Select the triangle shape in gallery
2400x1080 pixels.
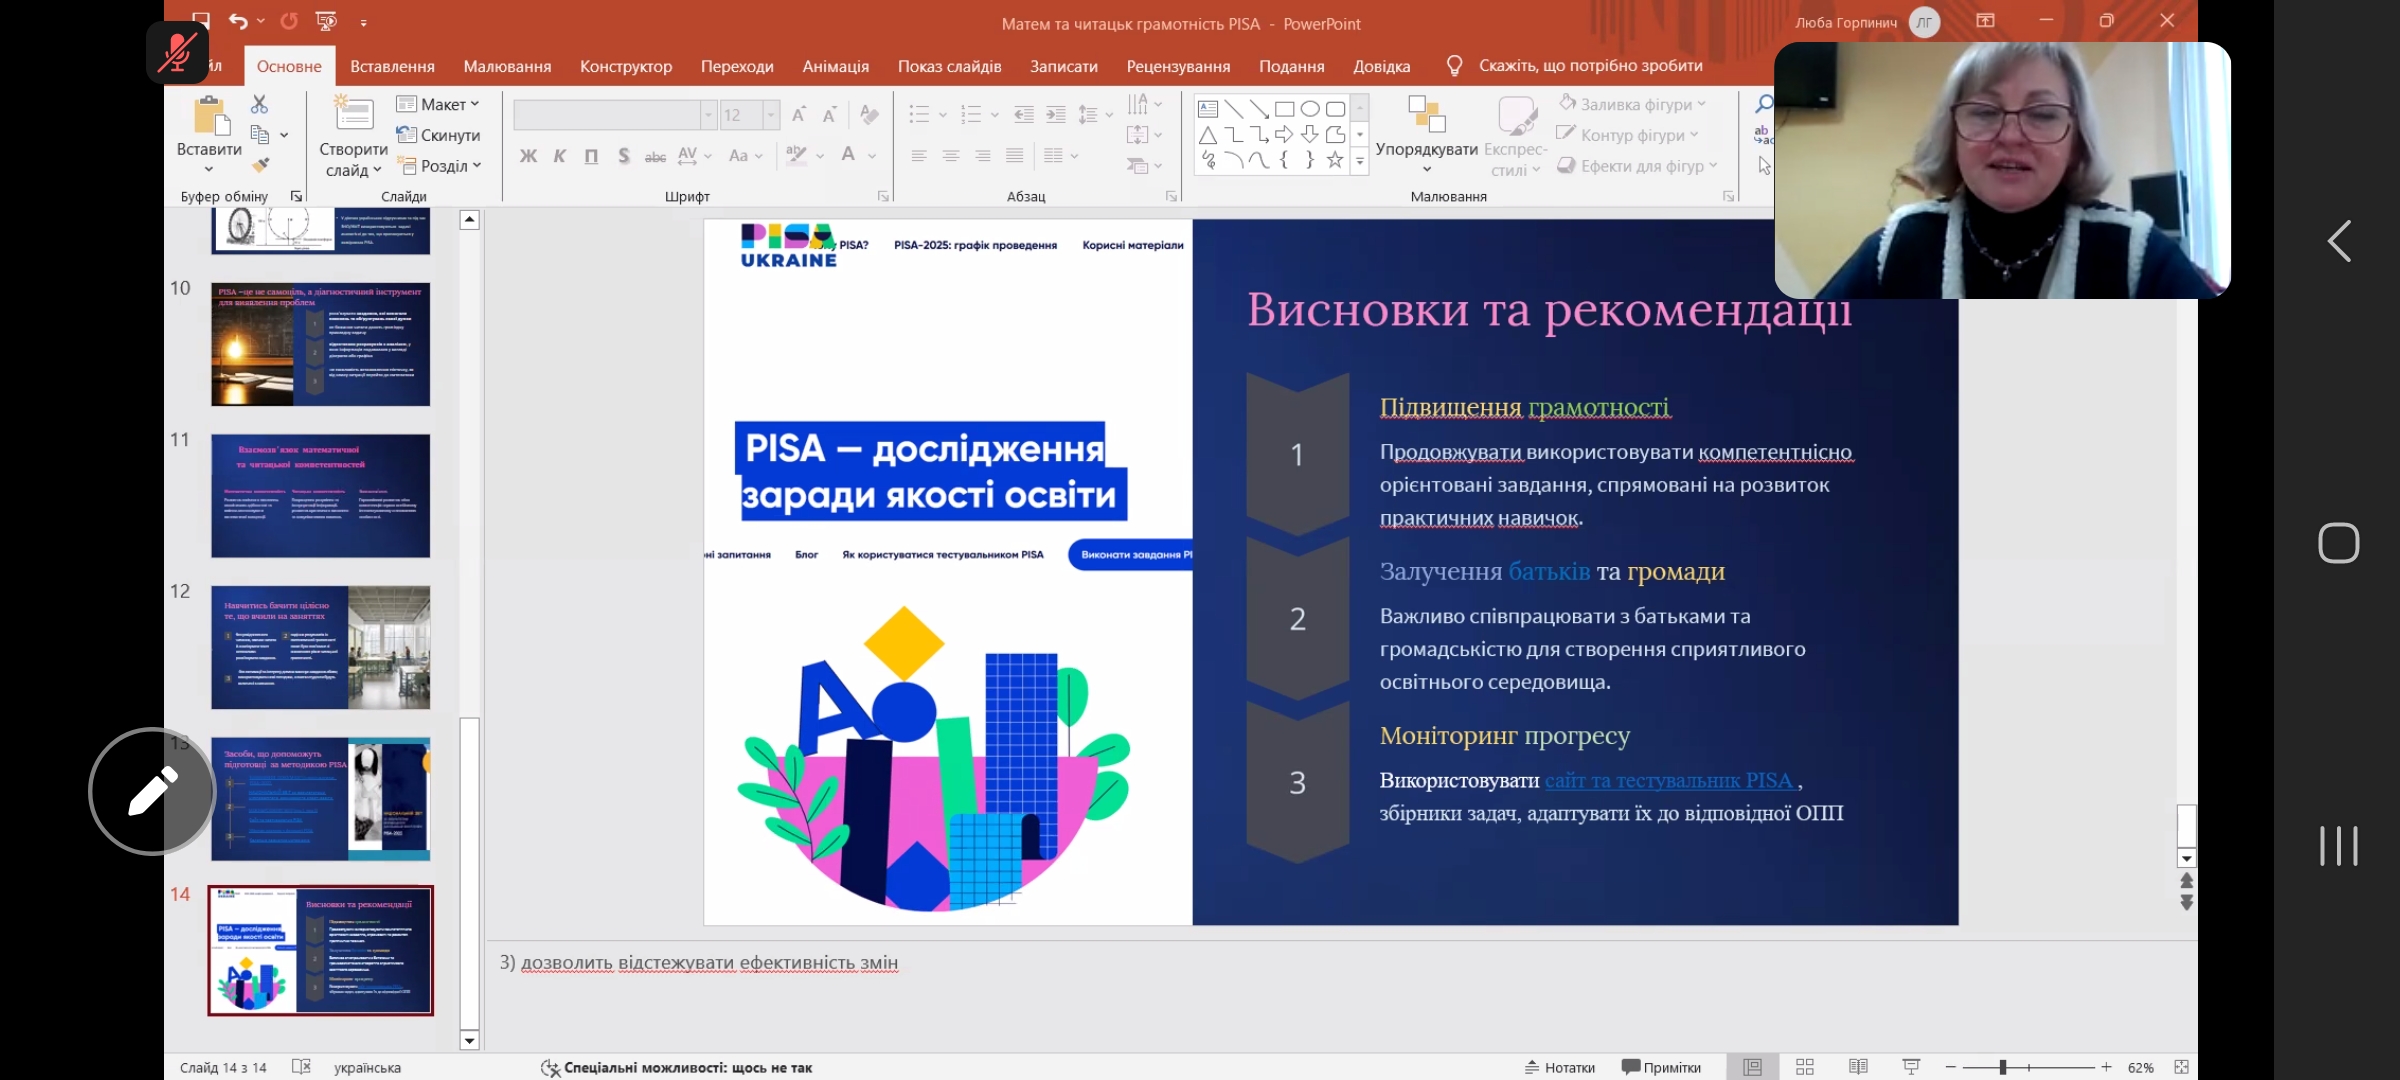point(1208,135)
